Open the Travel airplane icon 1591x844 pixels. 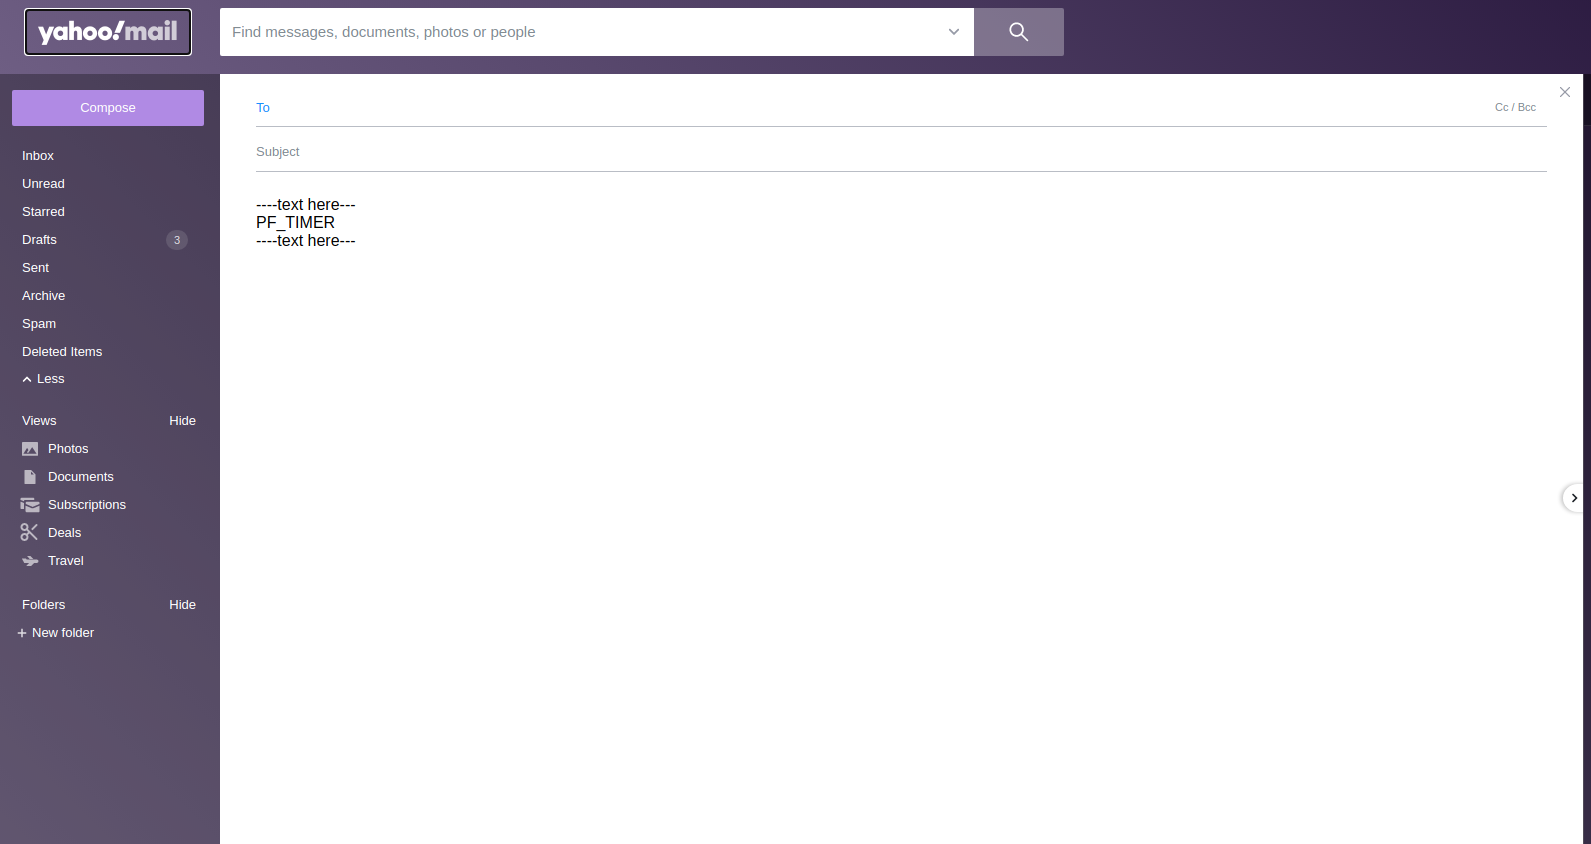(x=30, y=561)
